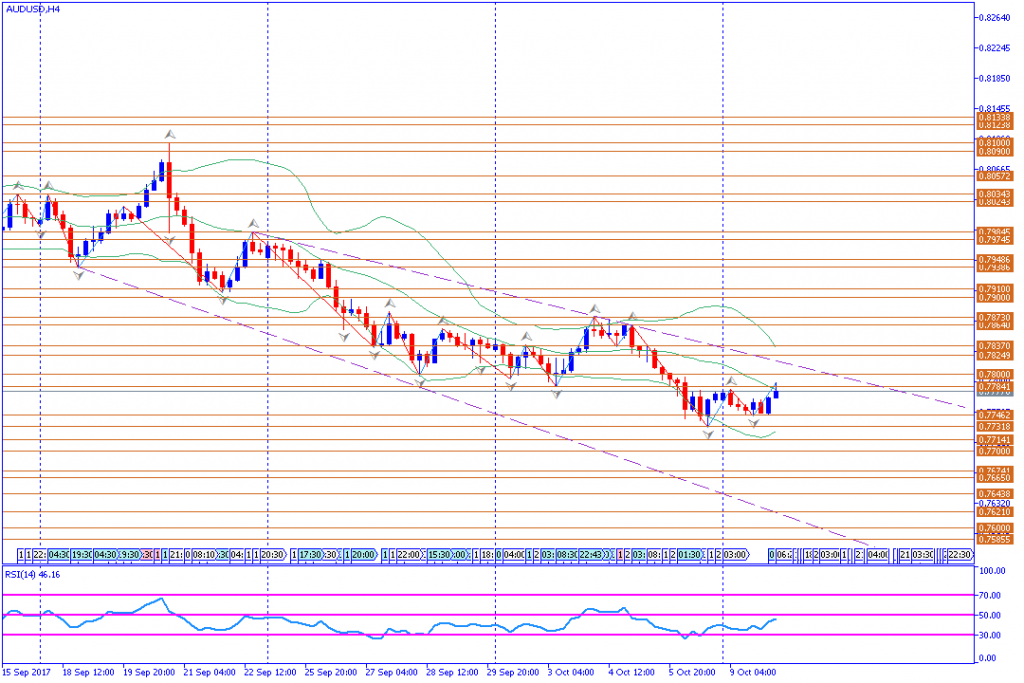Click the 0.79100 price level label
Image resolution: width=1024 pixels, height=683 pixels.
point(996,288)
